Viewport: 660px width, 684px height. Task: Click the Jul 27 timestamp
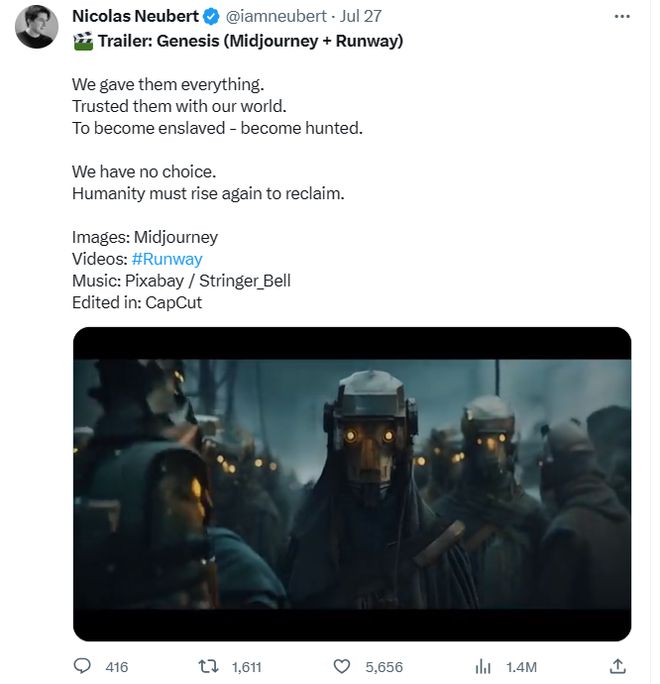(x=361, y=17)
